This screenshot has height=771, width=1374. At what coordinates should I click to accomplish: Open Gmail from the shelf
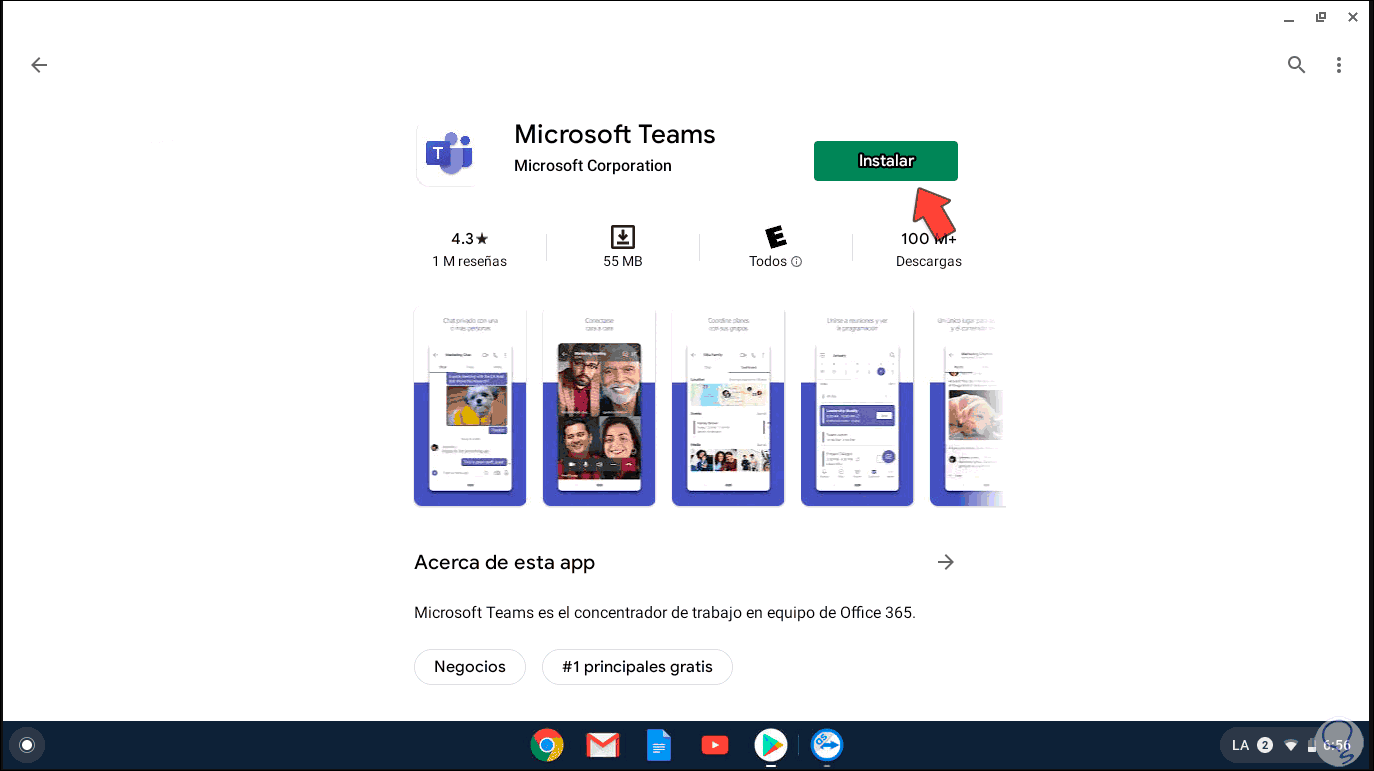click(603, 745)
